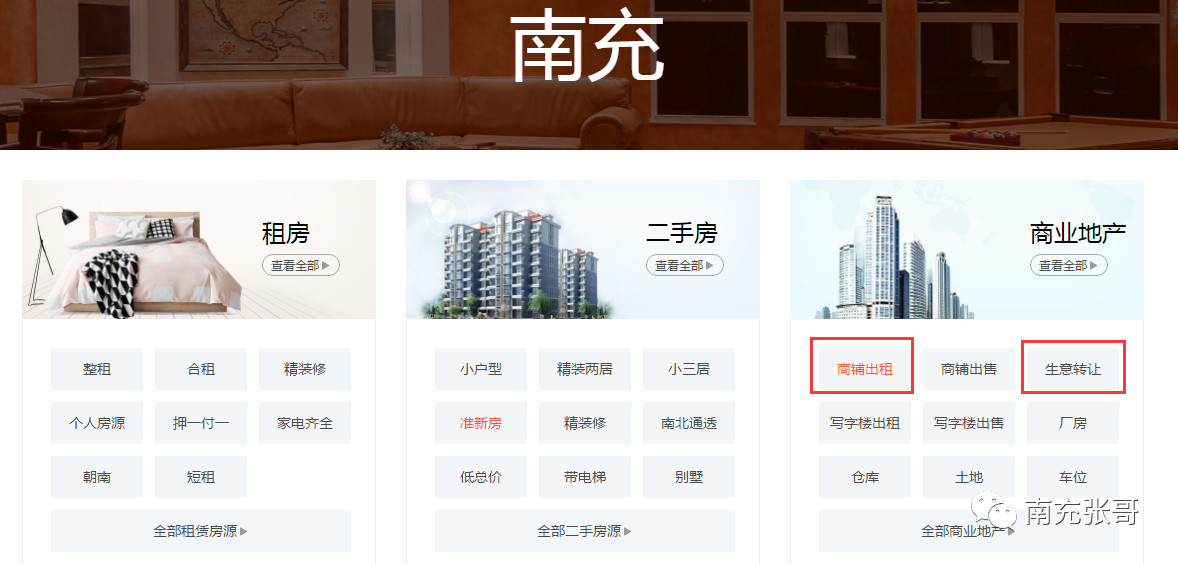
Task: Choose the 押一付一 tag
Action: coord(201,423)
